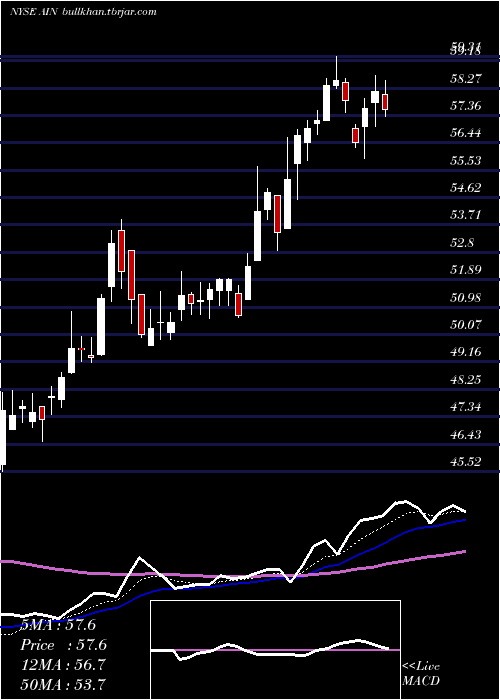
Task: Select the 50.07 price level label
Action: (x=466, y=325)
